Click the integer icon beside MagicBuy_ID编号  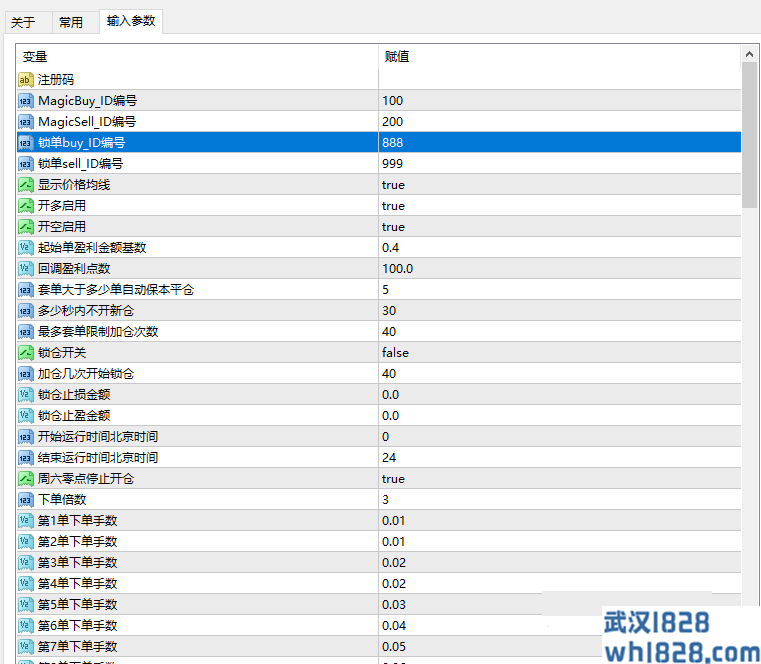(26, 100)
